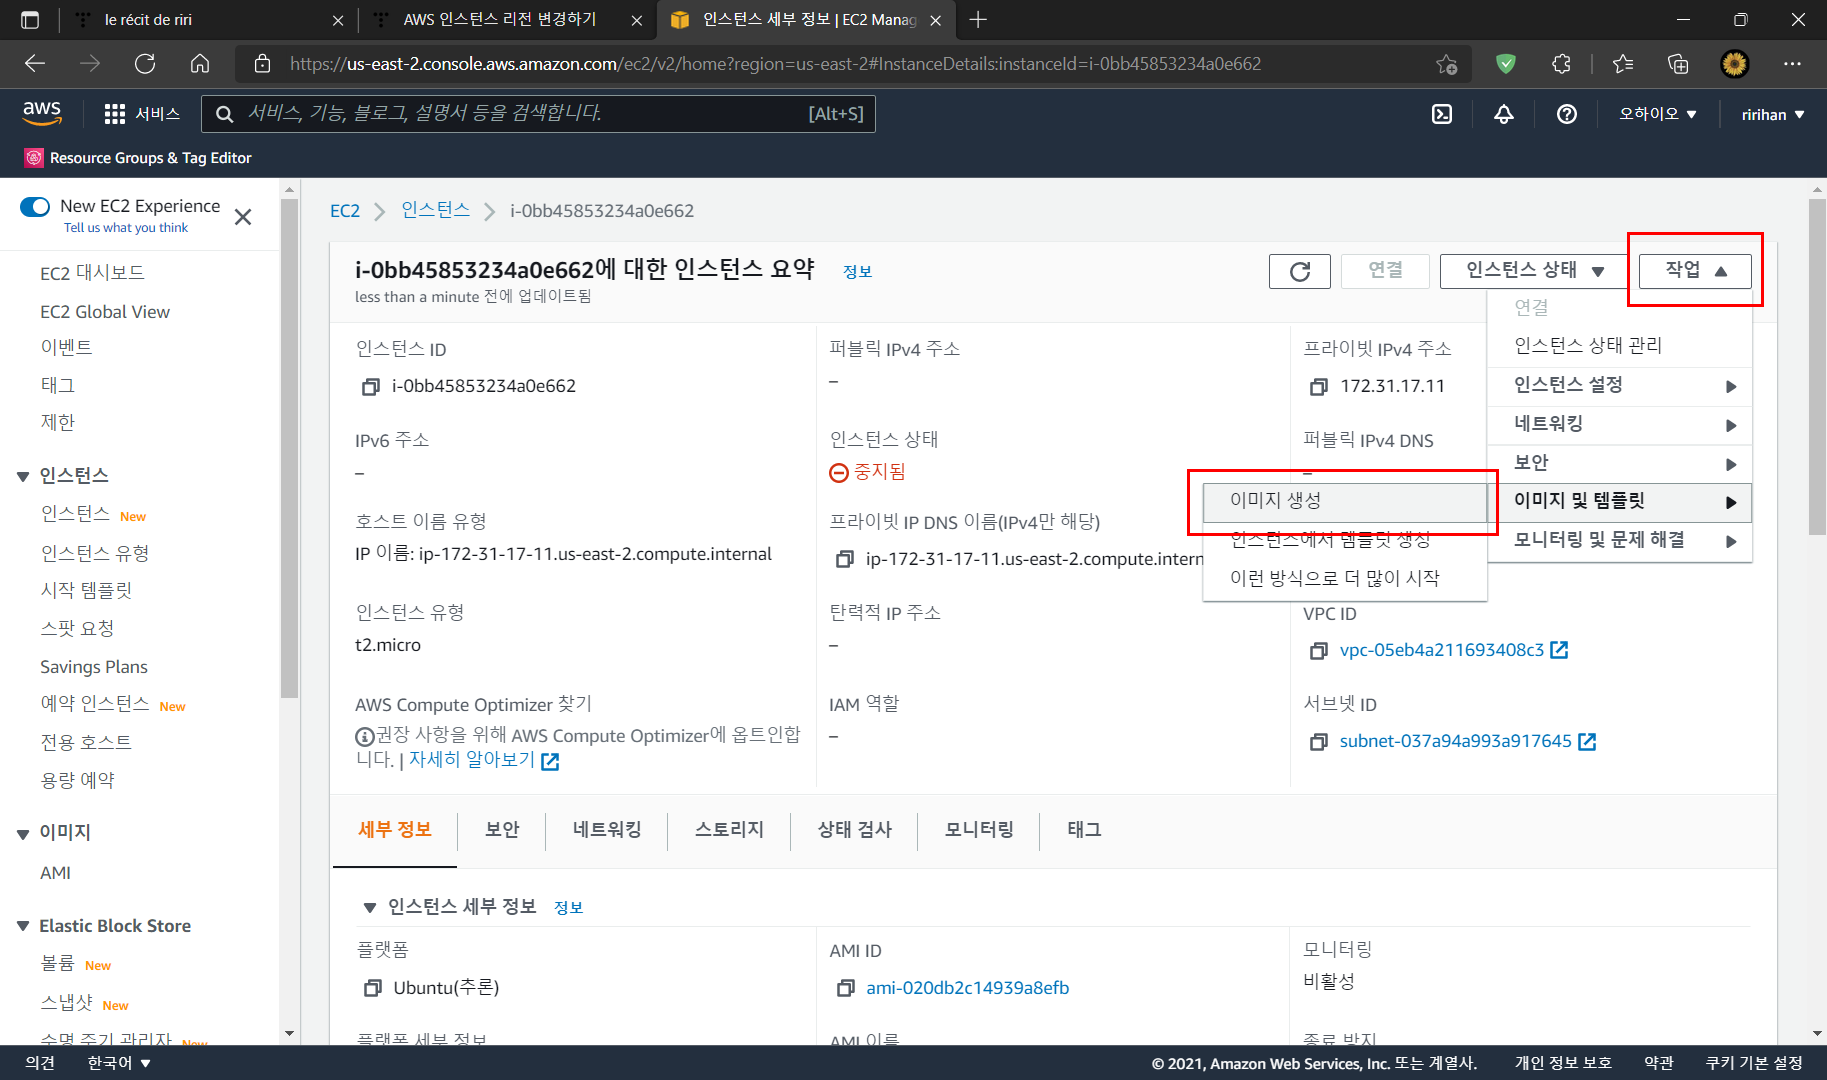Open browser settings ellipsis menu

tap(1792, 64)
